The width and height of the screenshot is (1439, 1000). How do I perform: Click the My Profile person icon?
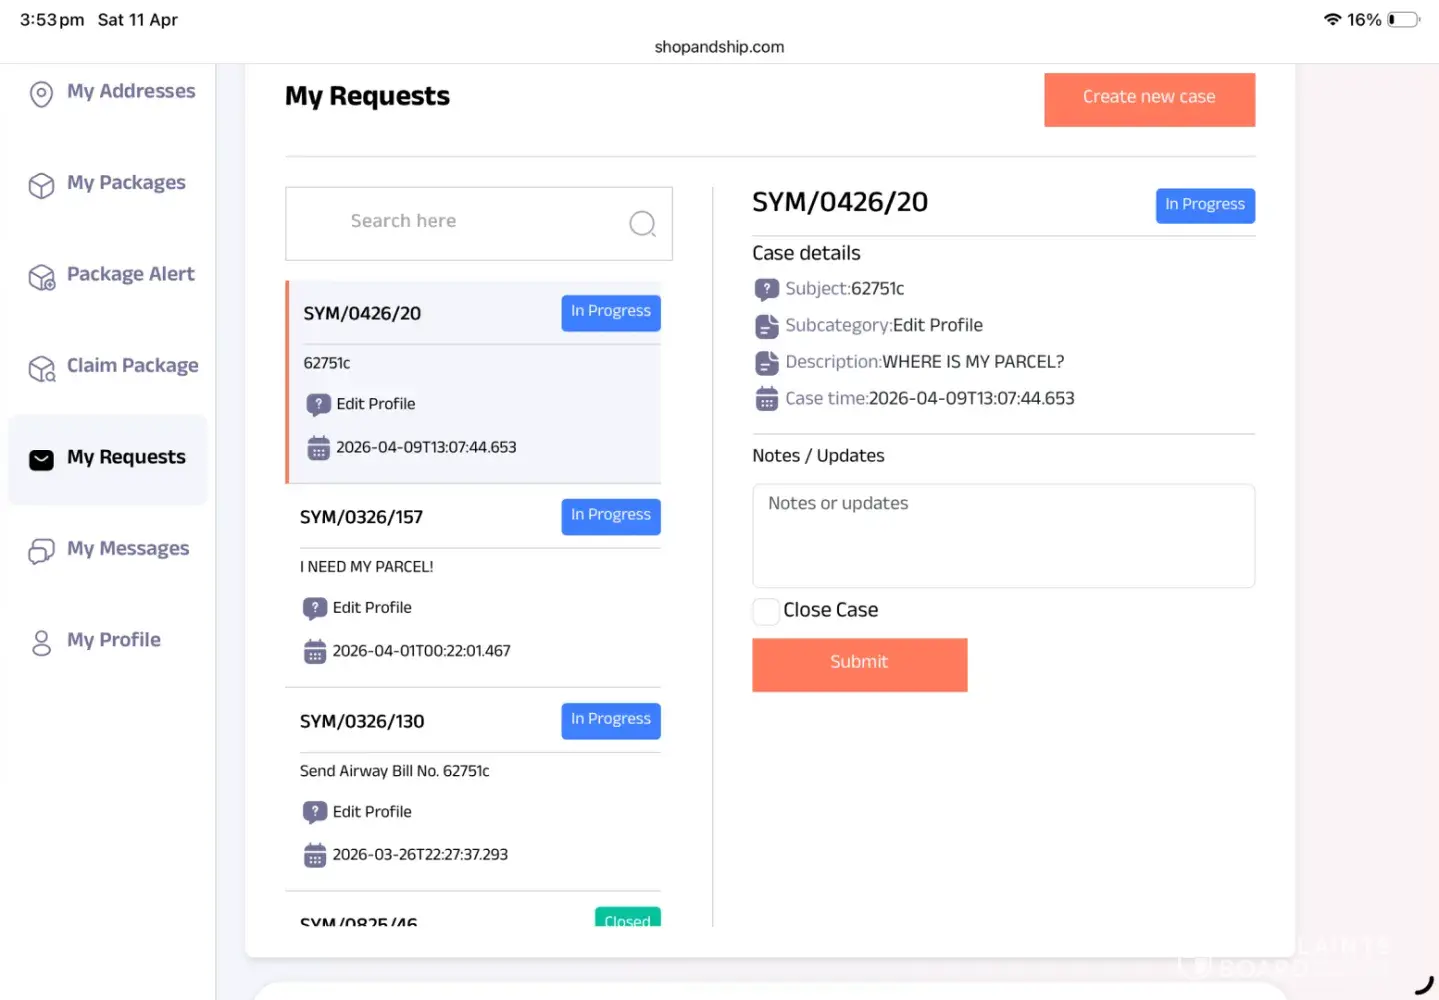click(41, 643)
